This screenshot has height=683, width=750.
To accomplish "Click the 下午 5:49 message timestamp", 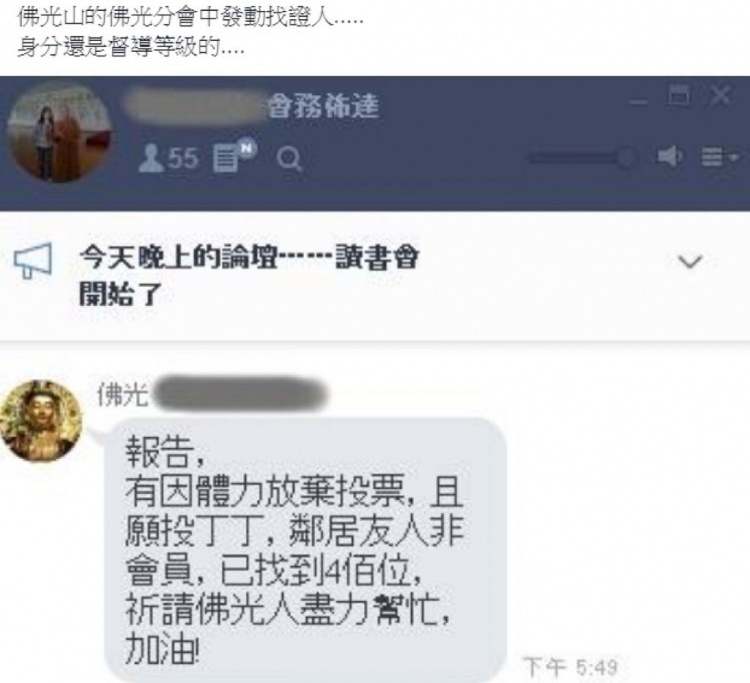I will [570, 666].
